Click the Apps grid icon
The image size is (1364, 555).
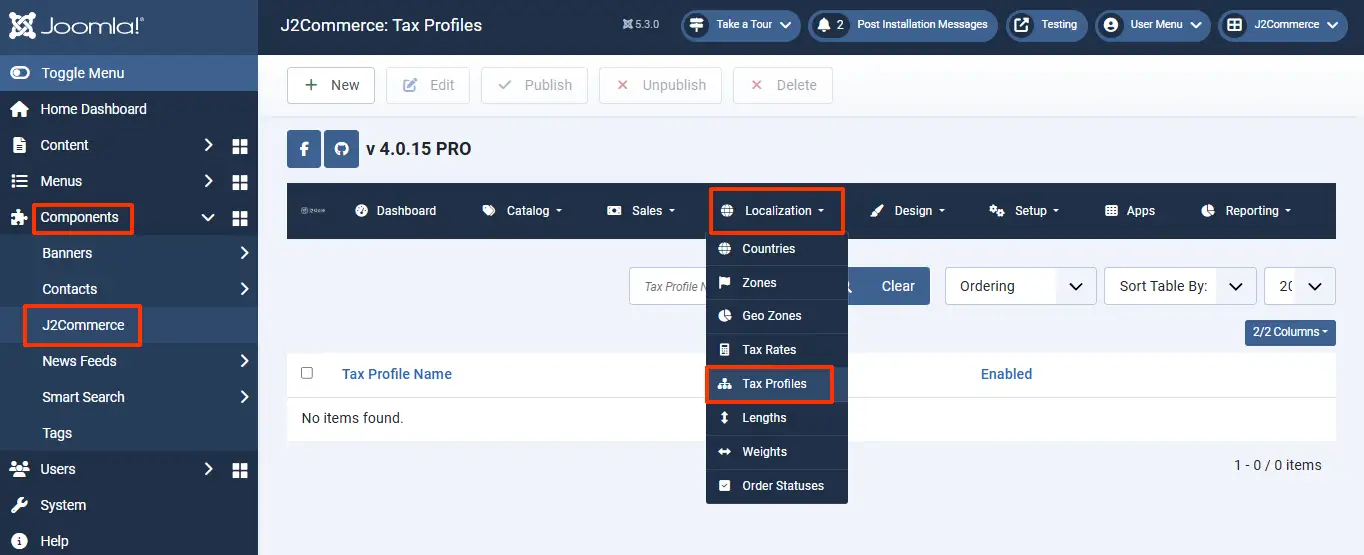tap(1111, 211)
